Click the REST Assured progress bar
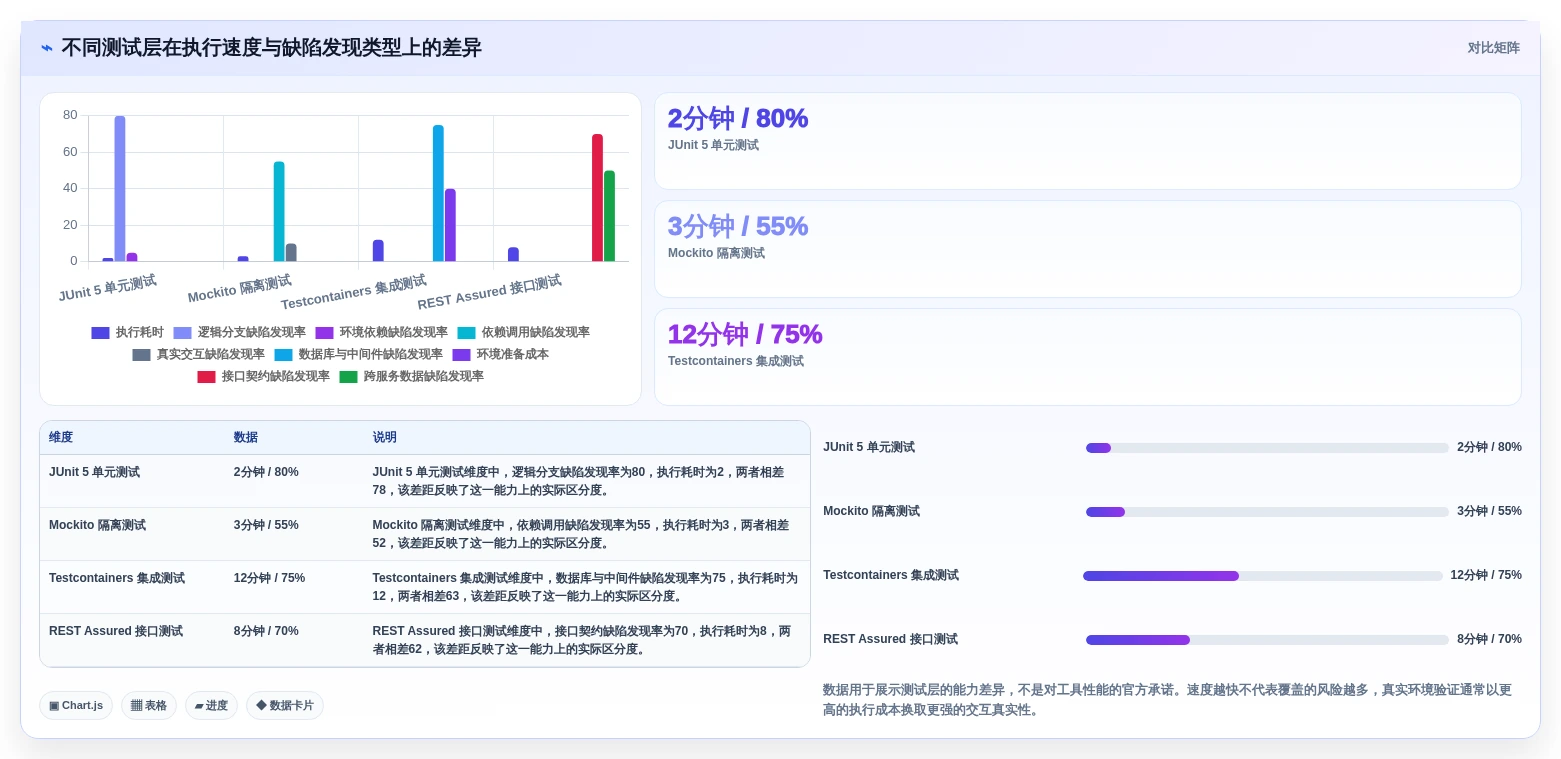This screenshot has width=1561, height=759. point(1267,640)
